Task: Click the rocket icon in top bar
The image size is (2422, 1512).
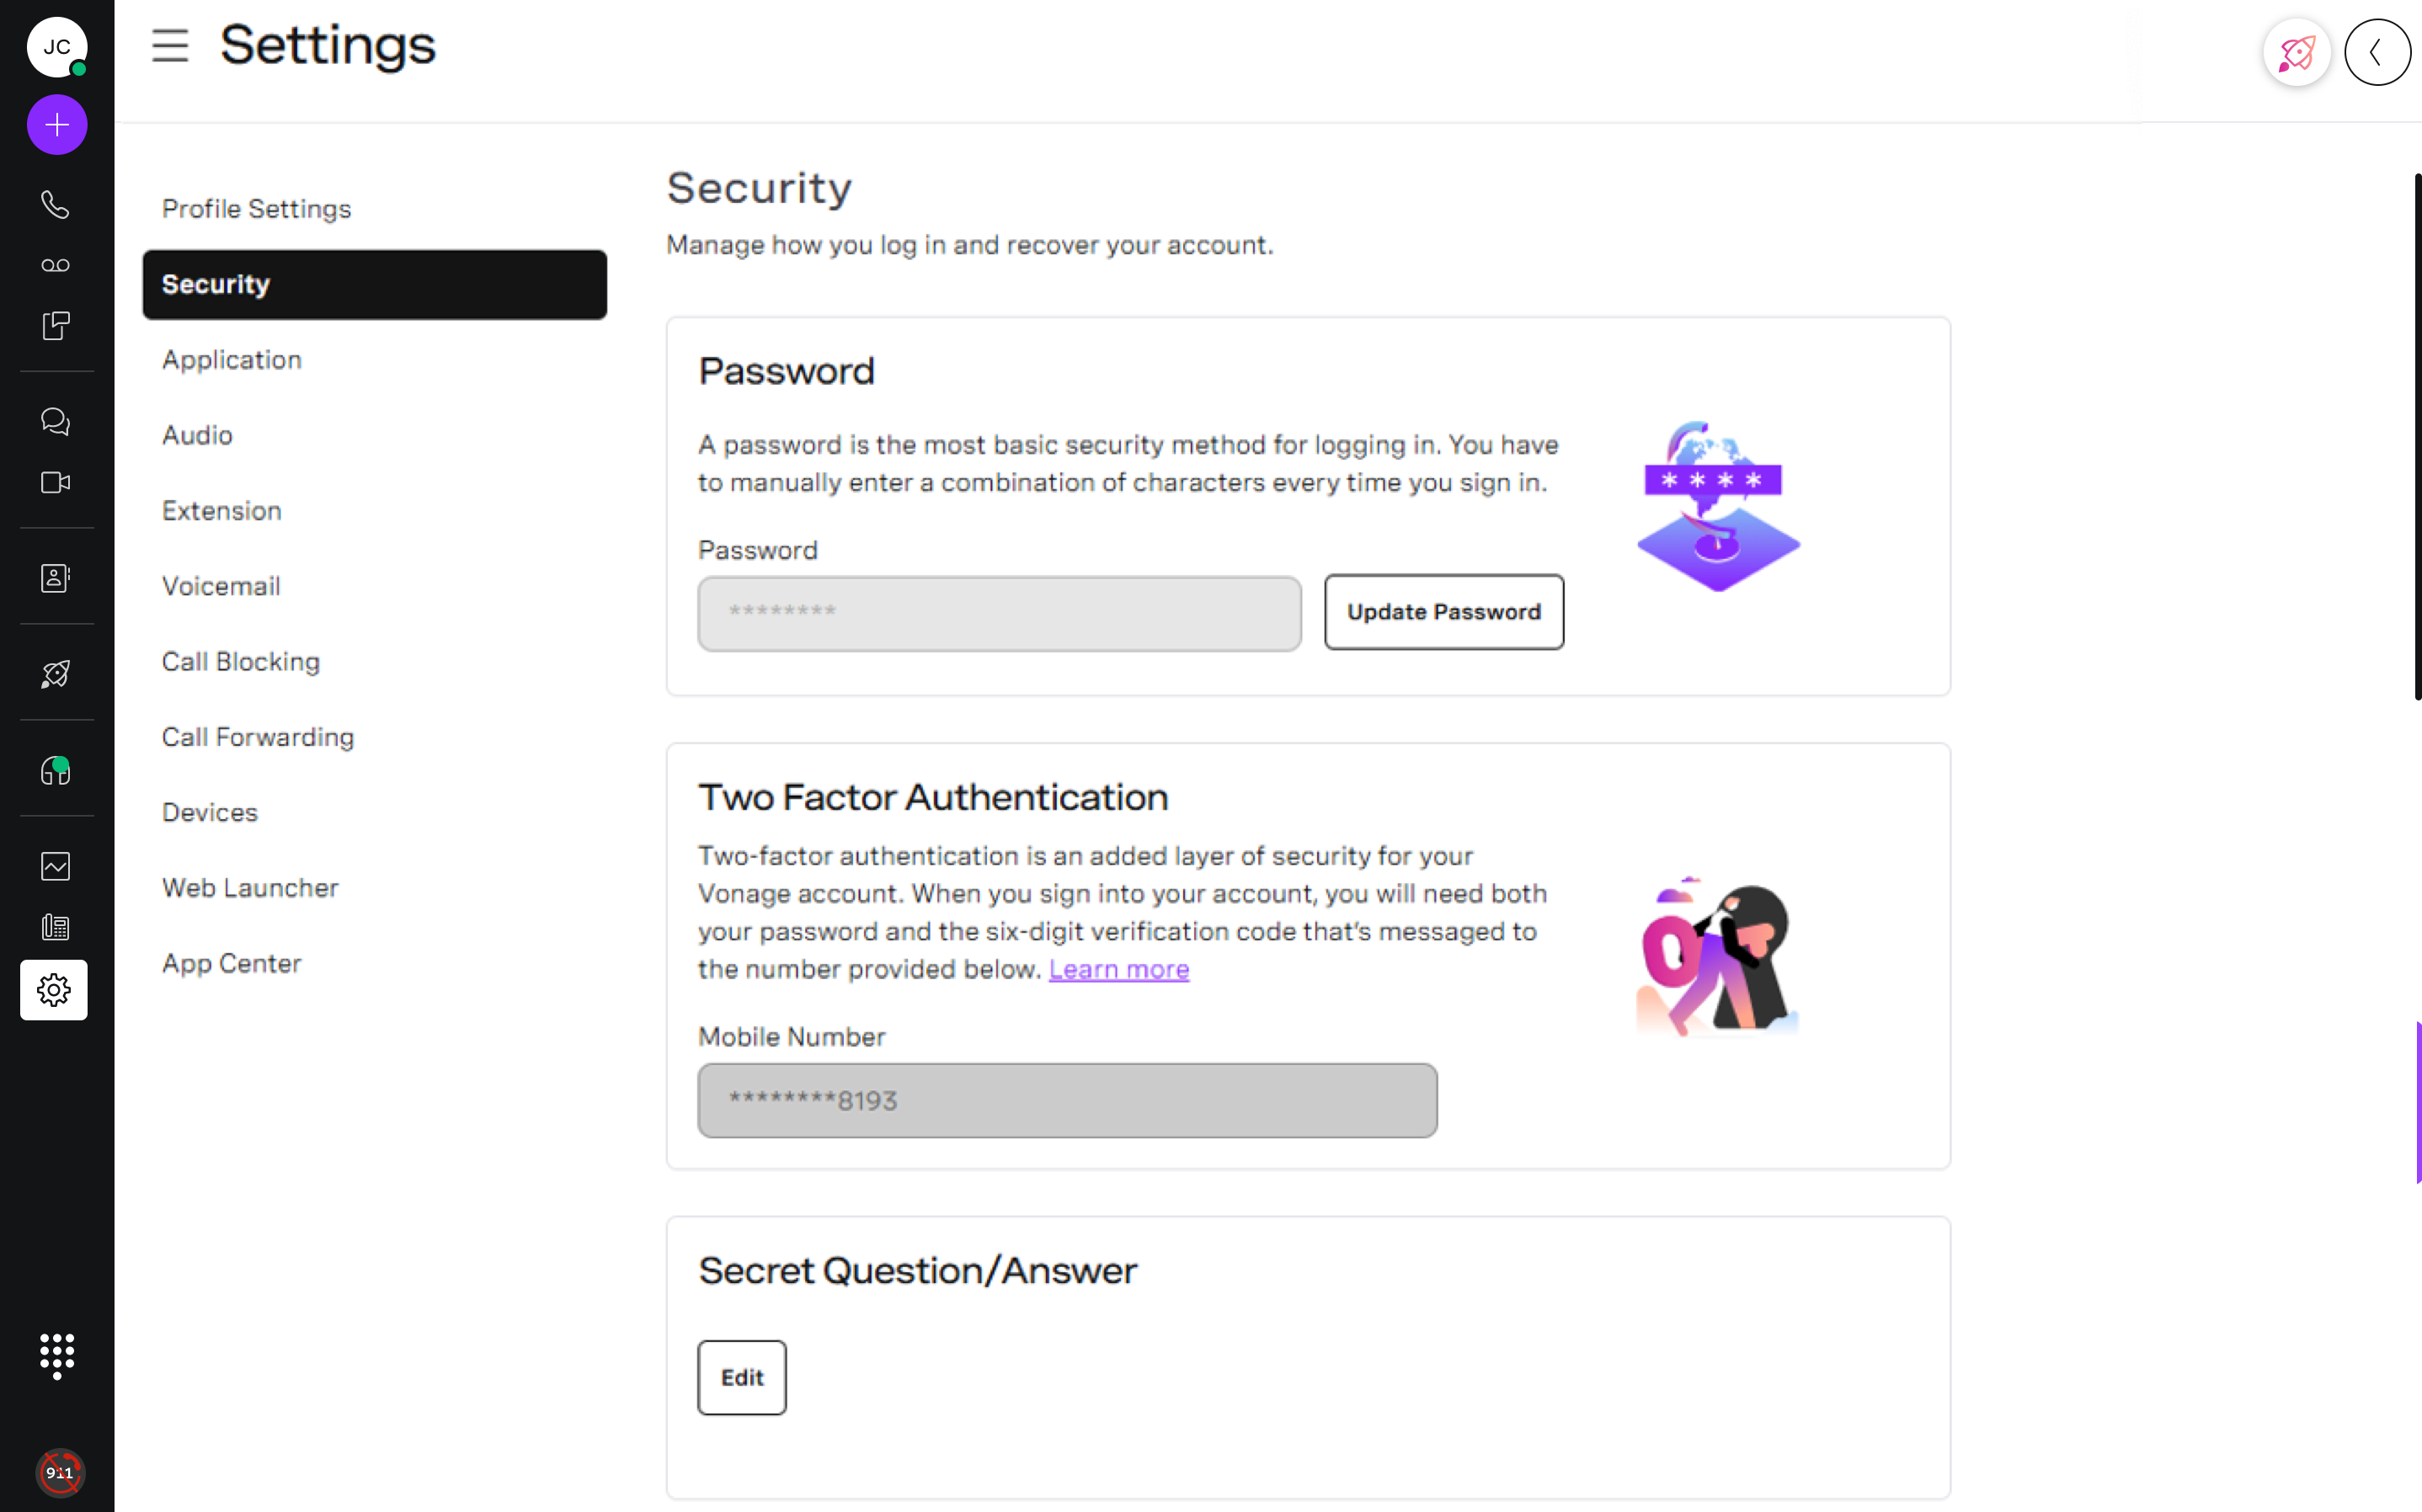Action: (2296, 52)
